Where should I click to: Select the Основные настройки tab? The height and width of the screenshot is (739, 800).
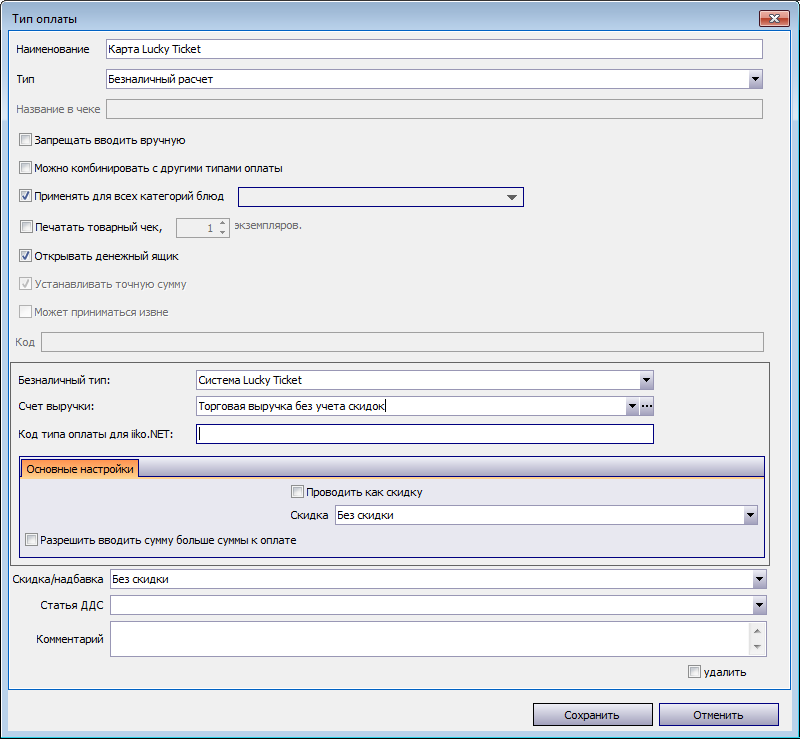tap(80, 469)
